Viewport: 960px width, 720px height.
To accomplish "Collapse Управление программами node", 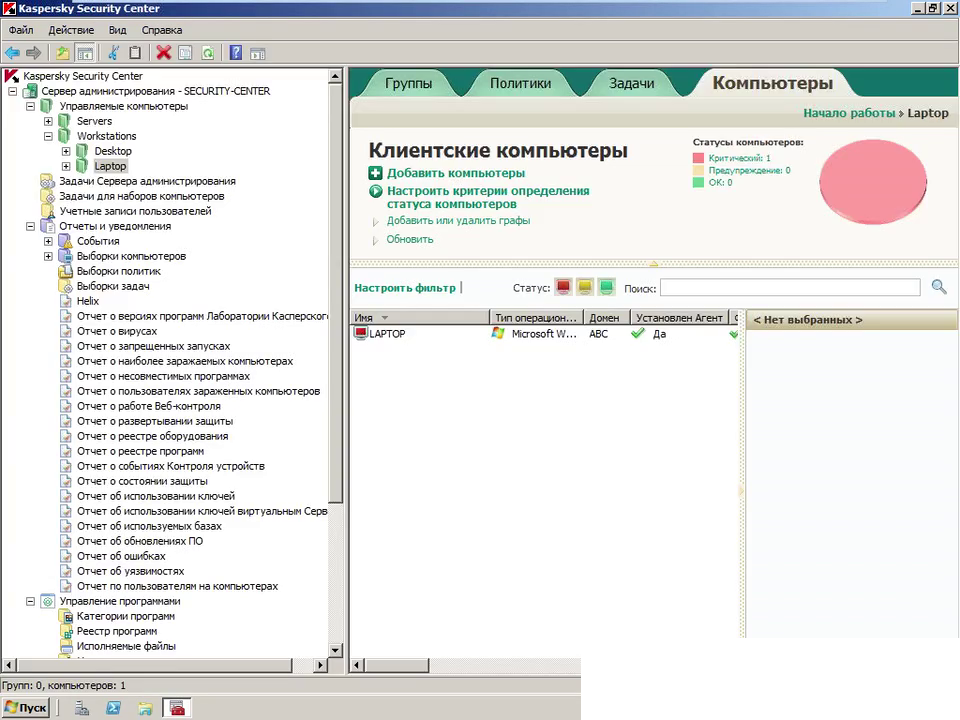I will point(30,601).
